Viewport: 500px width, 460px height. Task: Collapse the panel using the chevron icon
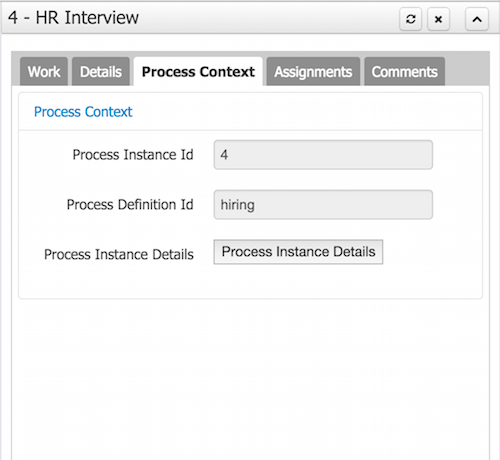click(x=477, y=19)
